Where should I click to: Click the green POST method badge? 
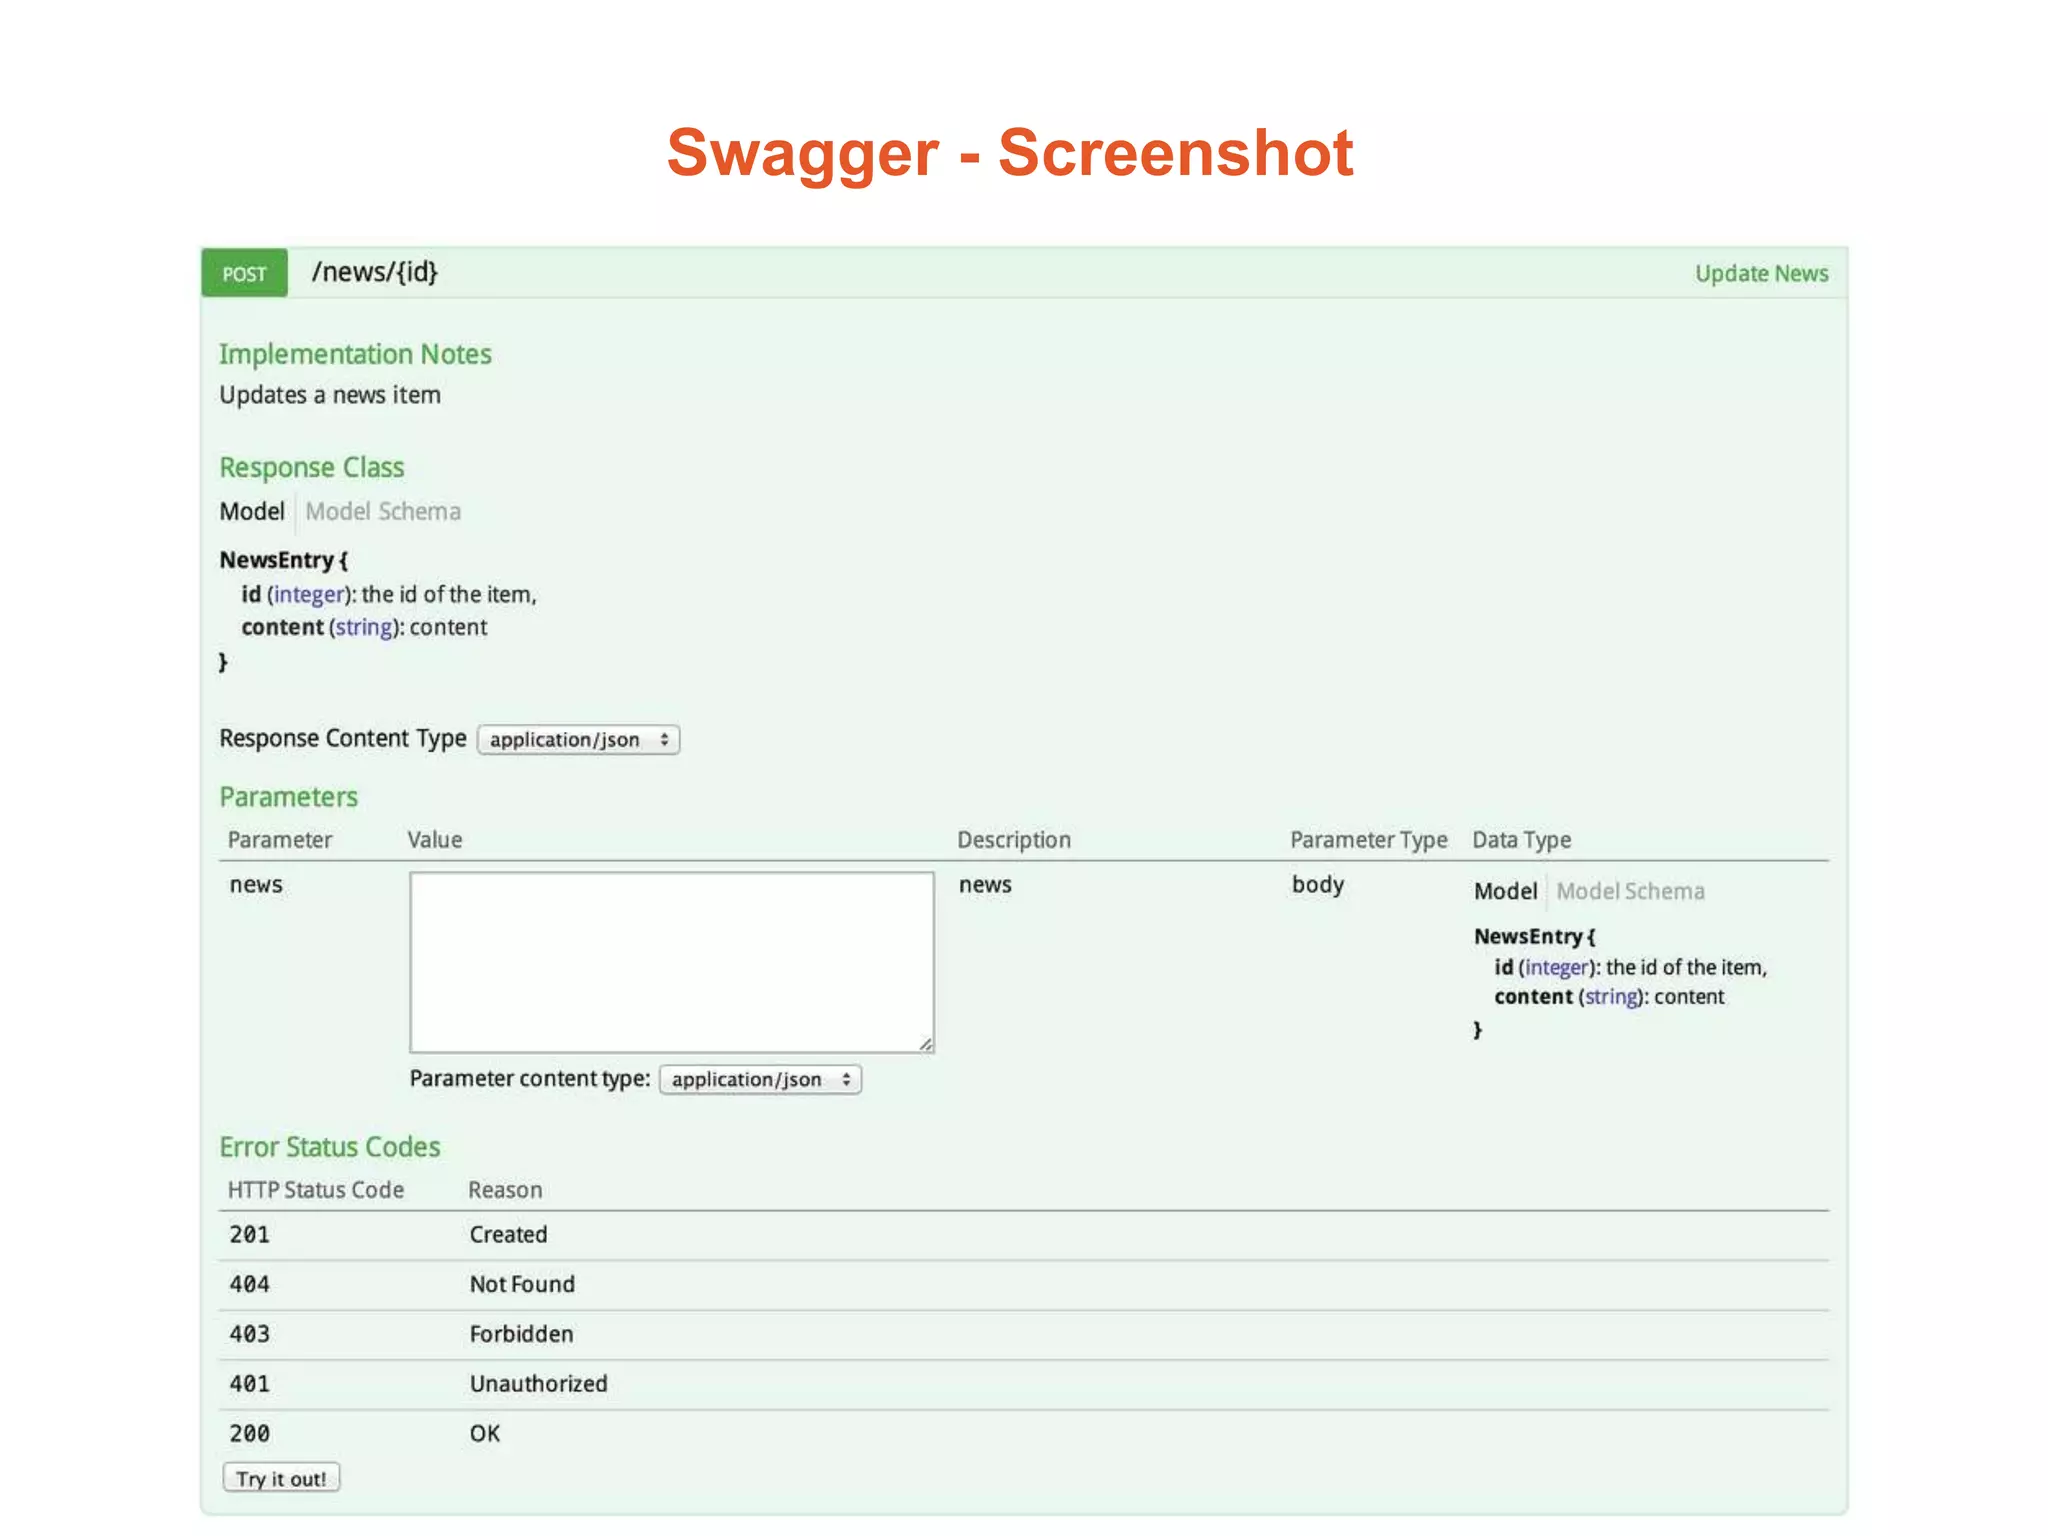(x=244, y=273)
